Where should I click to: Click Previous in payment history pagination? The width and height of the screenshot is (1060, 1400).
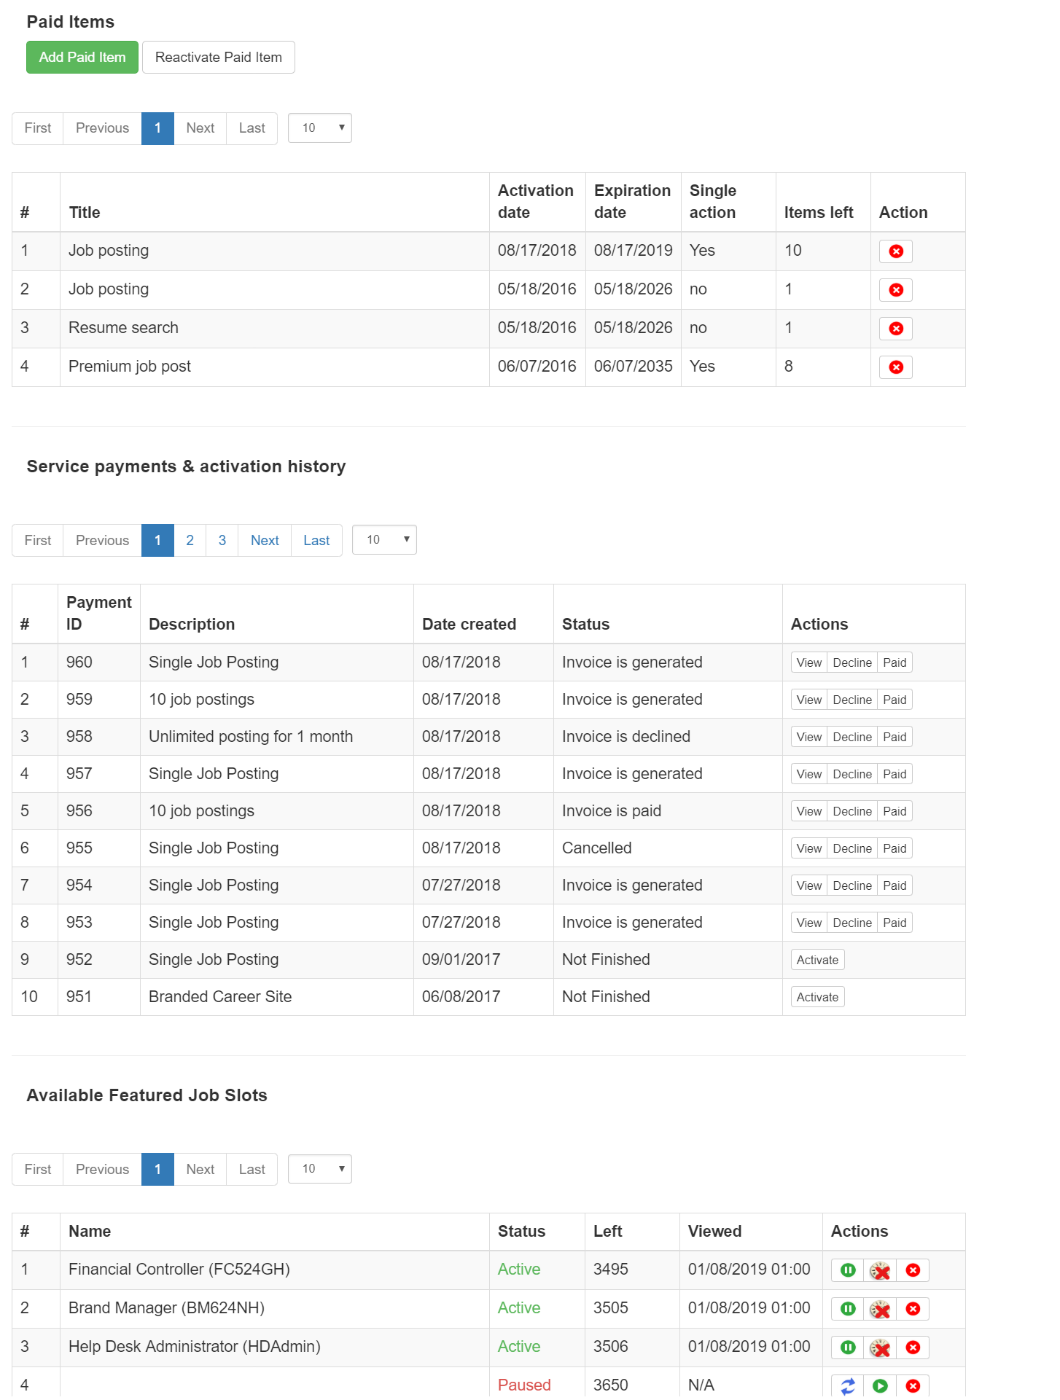point(102,540)
